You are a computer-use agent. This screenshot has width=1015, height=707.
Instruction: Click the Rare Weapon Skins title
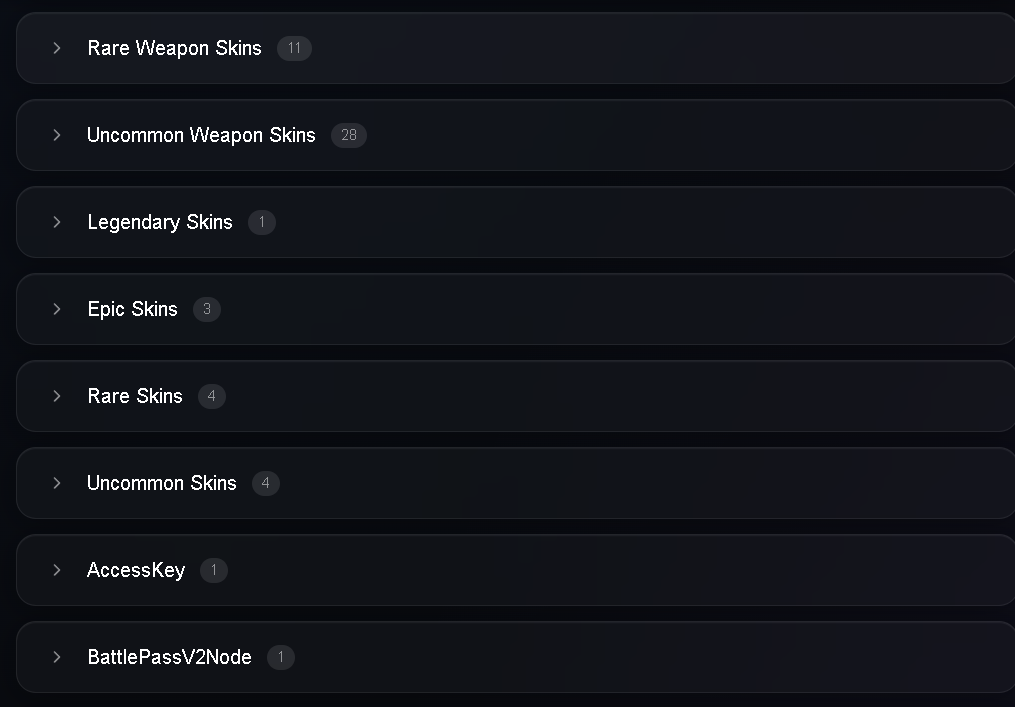click(174, 49)
